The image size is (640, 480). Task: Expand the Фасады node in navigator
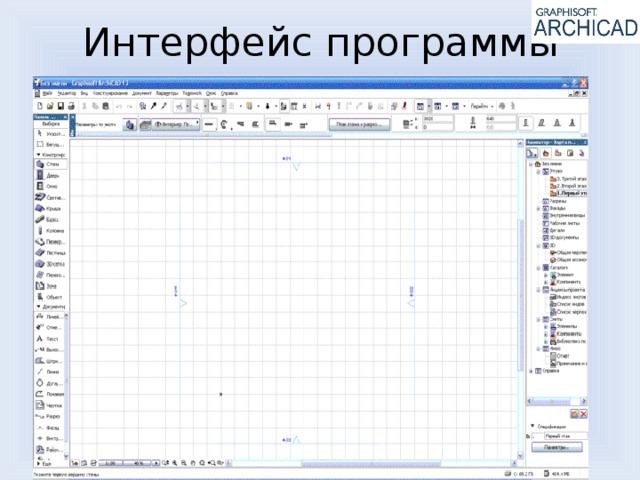pyautogui.click(x=538, y=209)
